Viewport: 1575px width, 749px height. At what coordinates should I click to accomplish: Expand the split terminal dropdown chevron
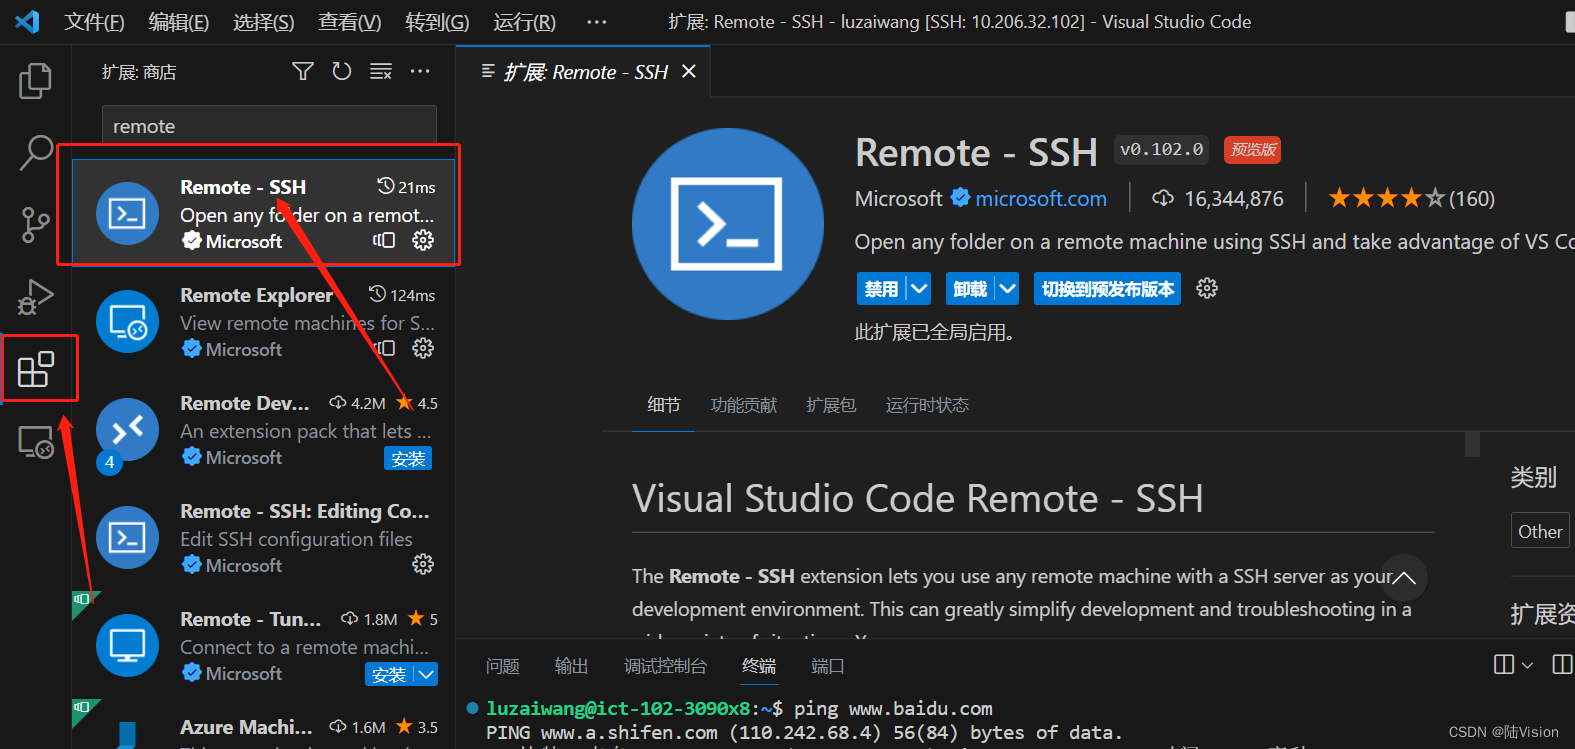[x=1527, y=666]
